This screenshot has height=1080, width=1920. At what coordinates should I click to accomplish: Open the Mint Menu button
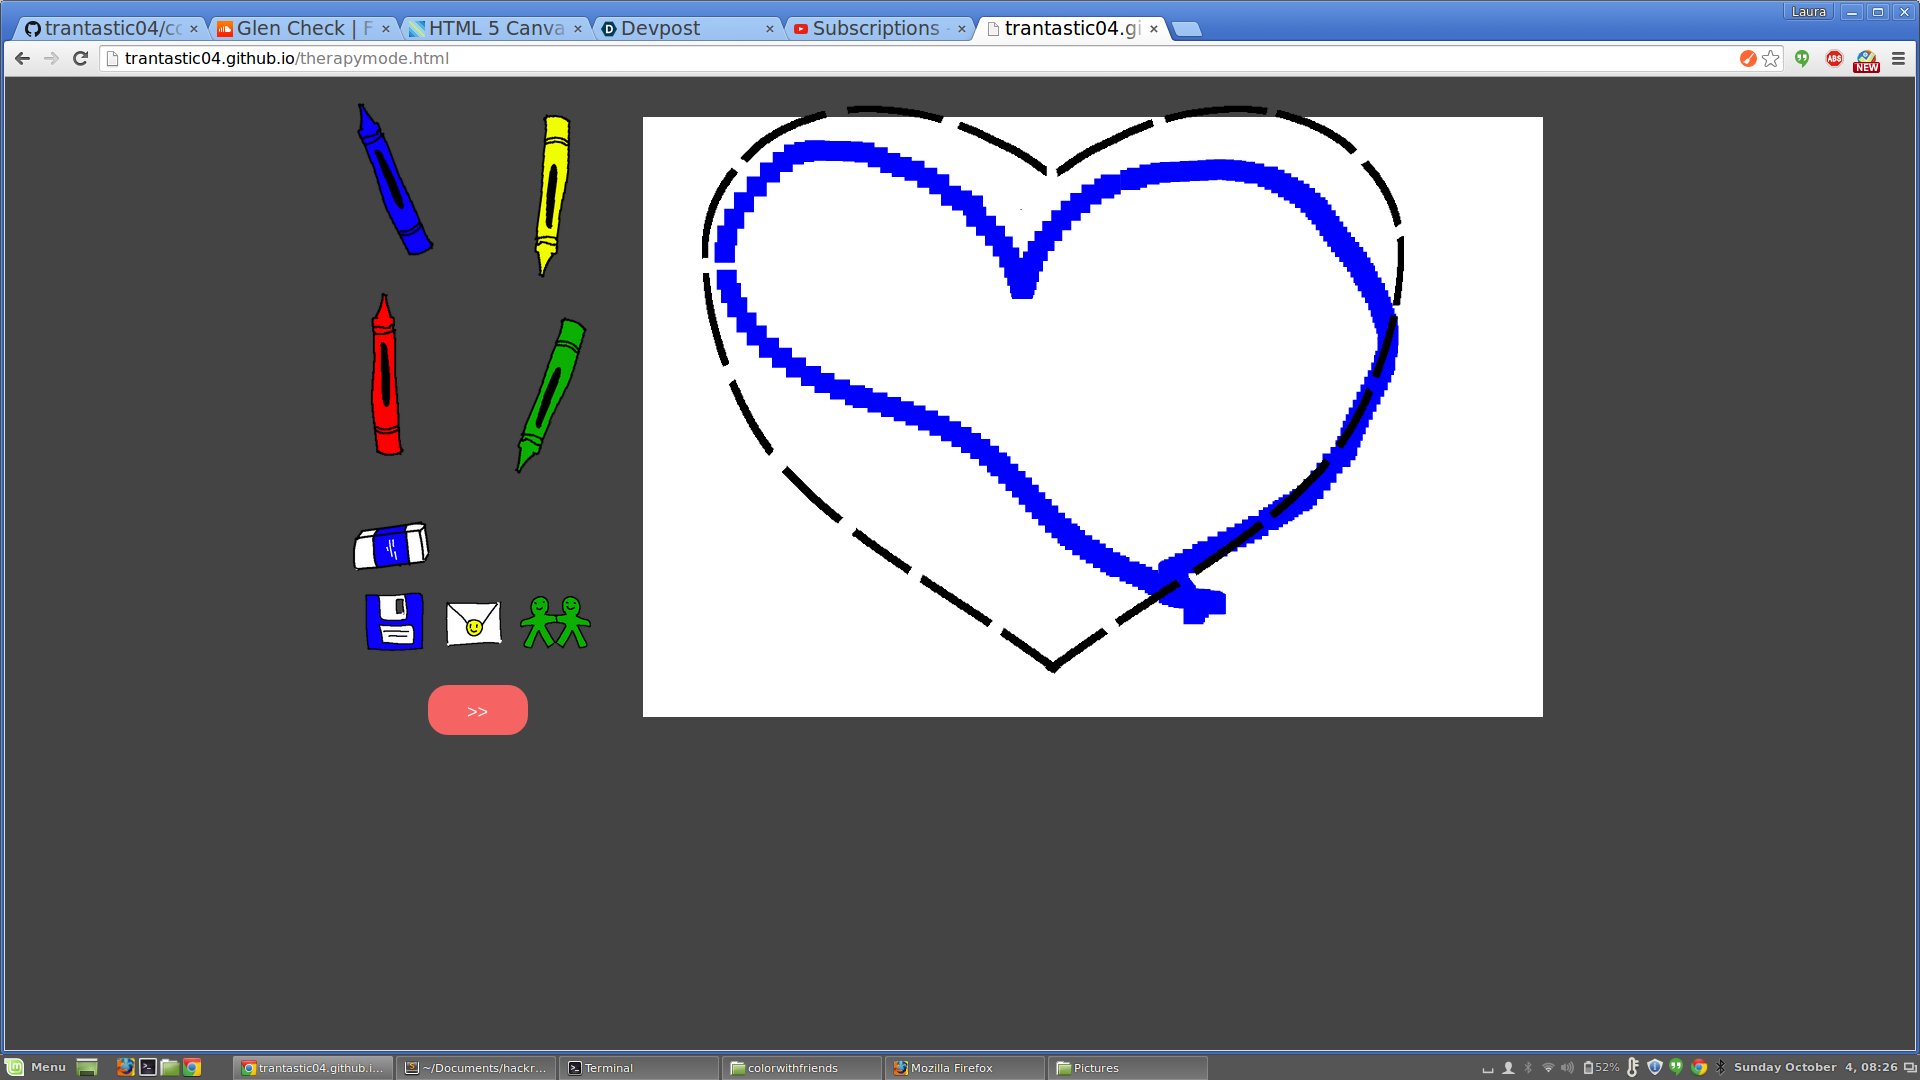[37, 1067]
